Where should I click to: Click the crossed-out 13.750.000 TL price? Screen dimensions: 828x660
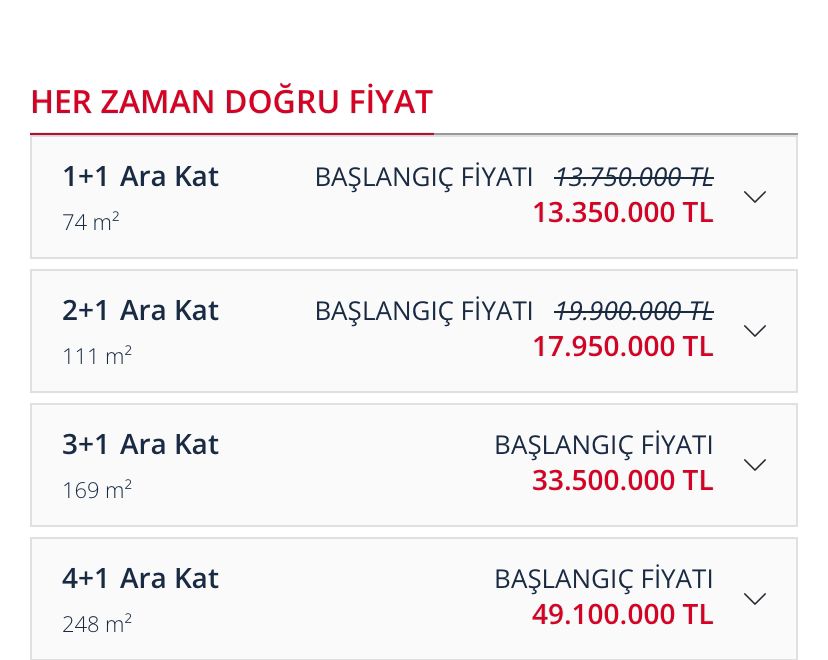[634, 178]
